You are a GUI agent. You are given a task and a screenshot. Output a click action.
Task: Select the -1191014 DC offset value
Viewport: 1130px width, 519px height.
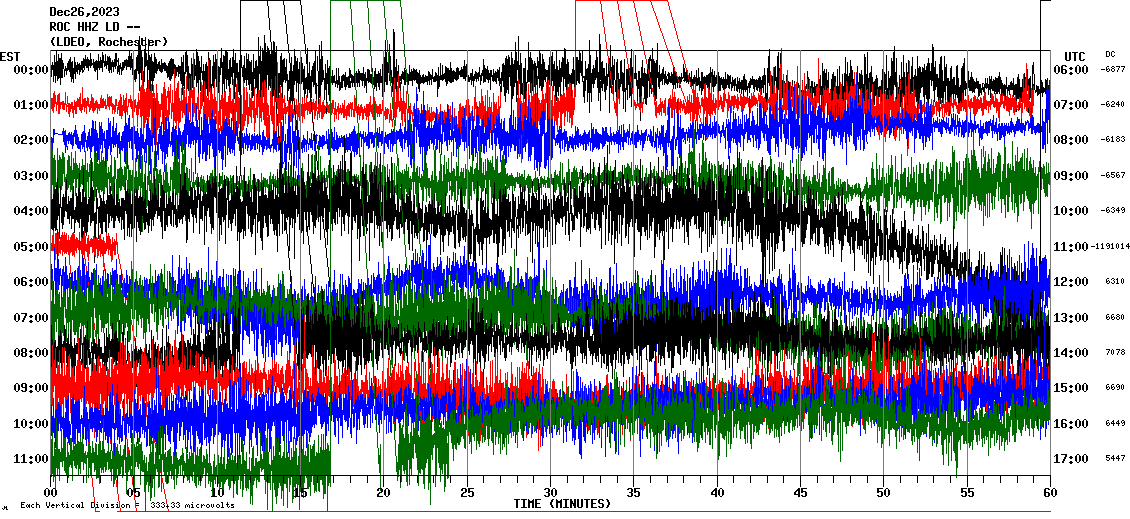[1111, 246]
